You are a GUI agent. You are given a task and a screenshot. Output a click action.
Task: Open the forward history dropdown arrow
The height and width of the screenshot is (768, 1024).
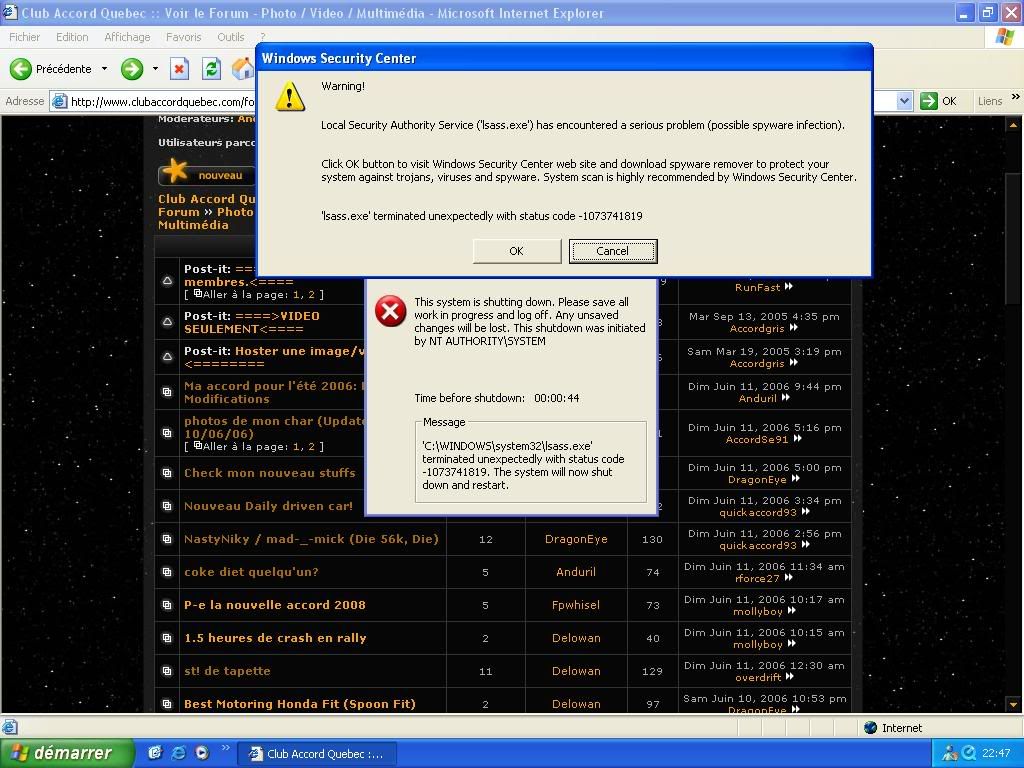[155, 69]
